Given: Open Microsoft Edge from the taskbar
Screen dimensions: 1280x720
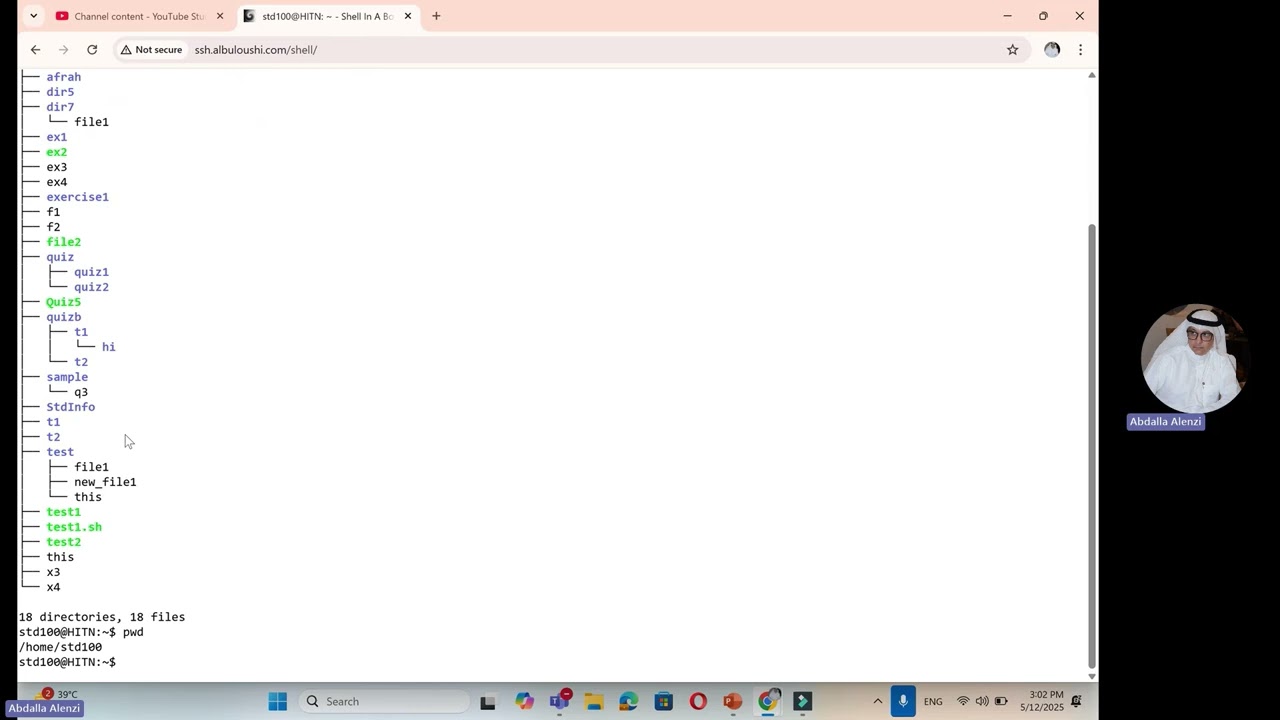Looking at the screenshot, I should click(628, 701).
